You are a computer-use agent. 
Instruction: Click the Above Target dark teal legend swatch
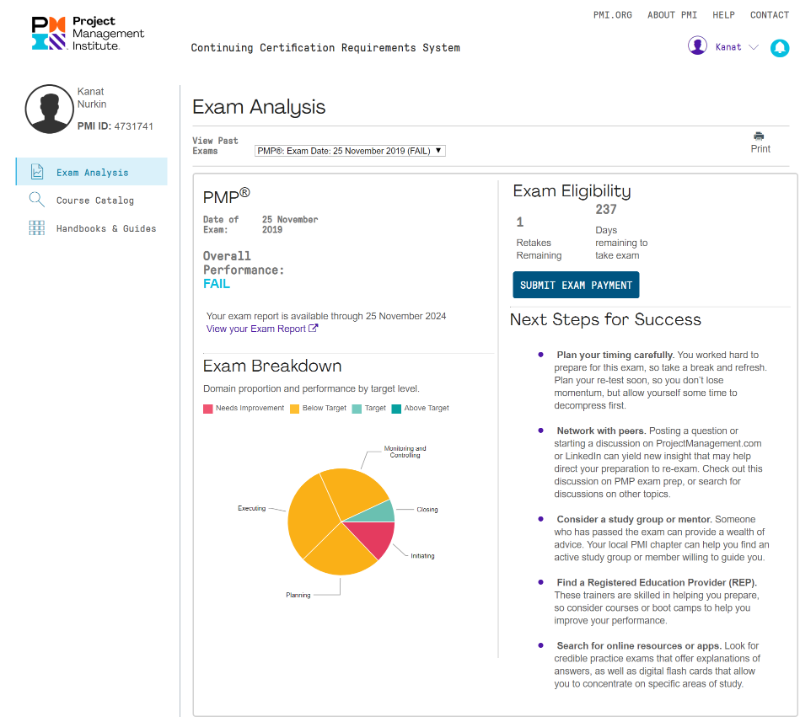tap(396, 409)
